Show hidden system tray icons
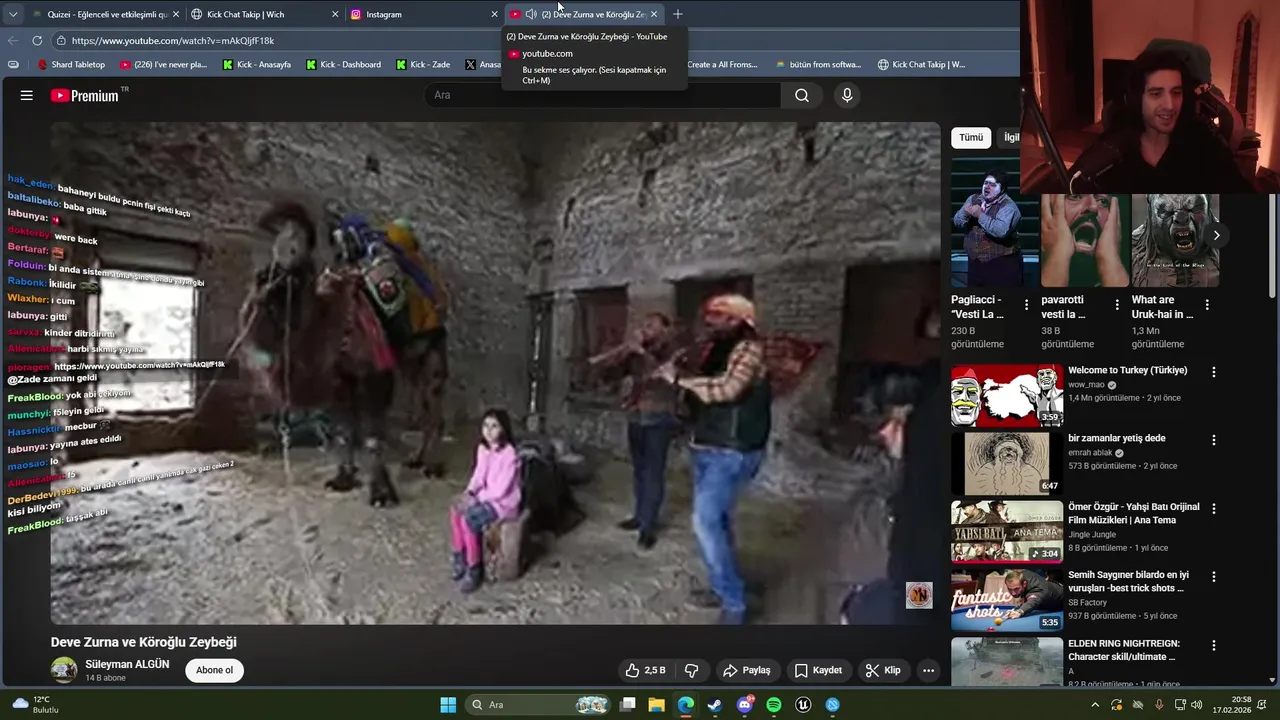1280x720 pixels. point(1095,705)
